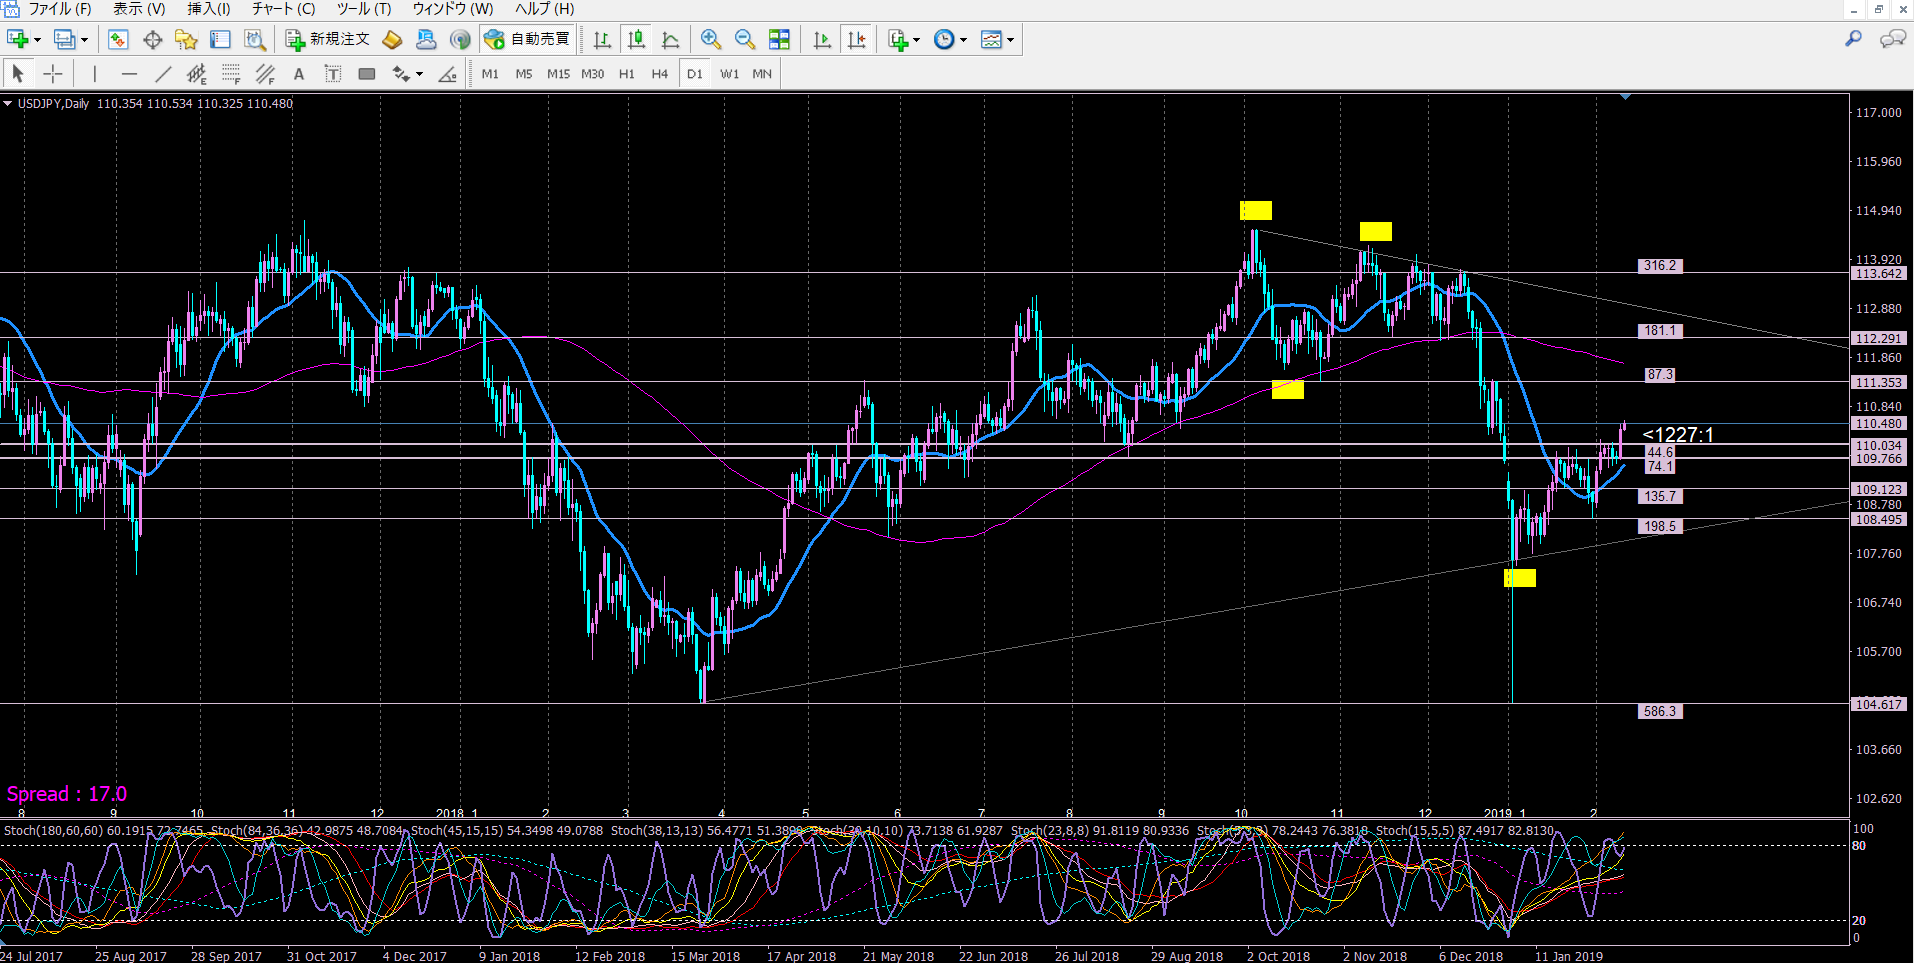Screen dimensions: 1914x963
Task: Switch to the W1 timeframe
Action: (730, 73)
